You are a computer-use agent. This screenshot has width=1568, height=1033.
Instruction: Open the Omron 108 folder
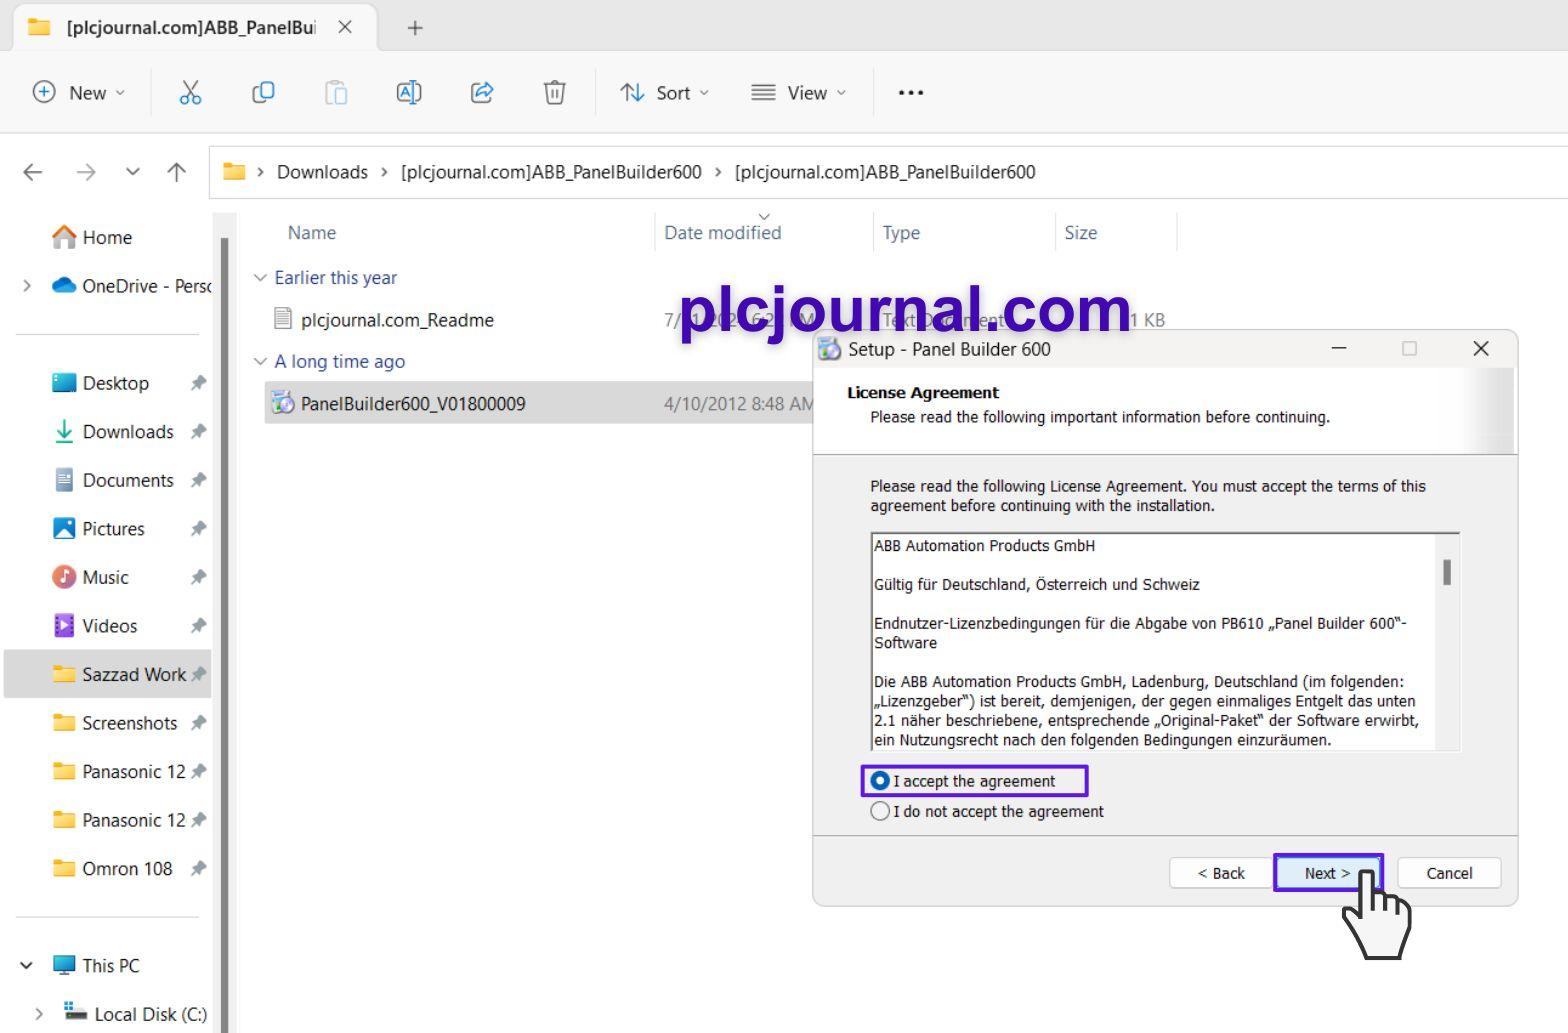point(127,868)
